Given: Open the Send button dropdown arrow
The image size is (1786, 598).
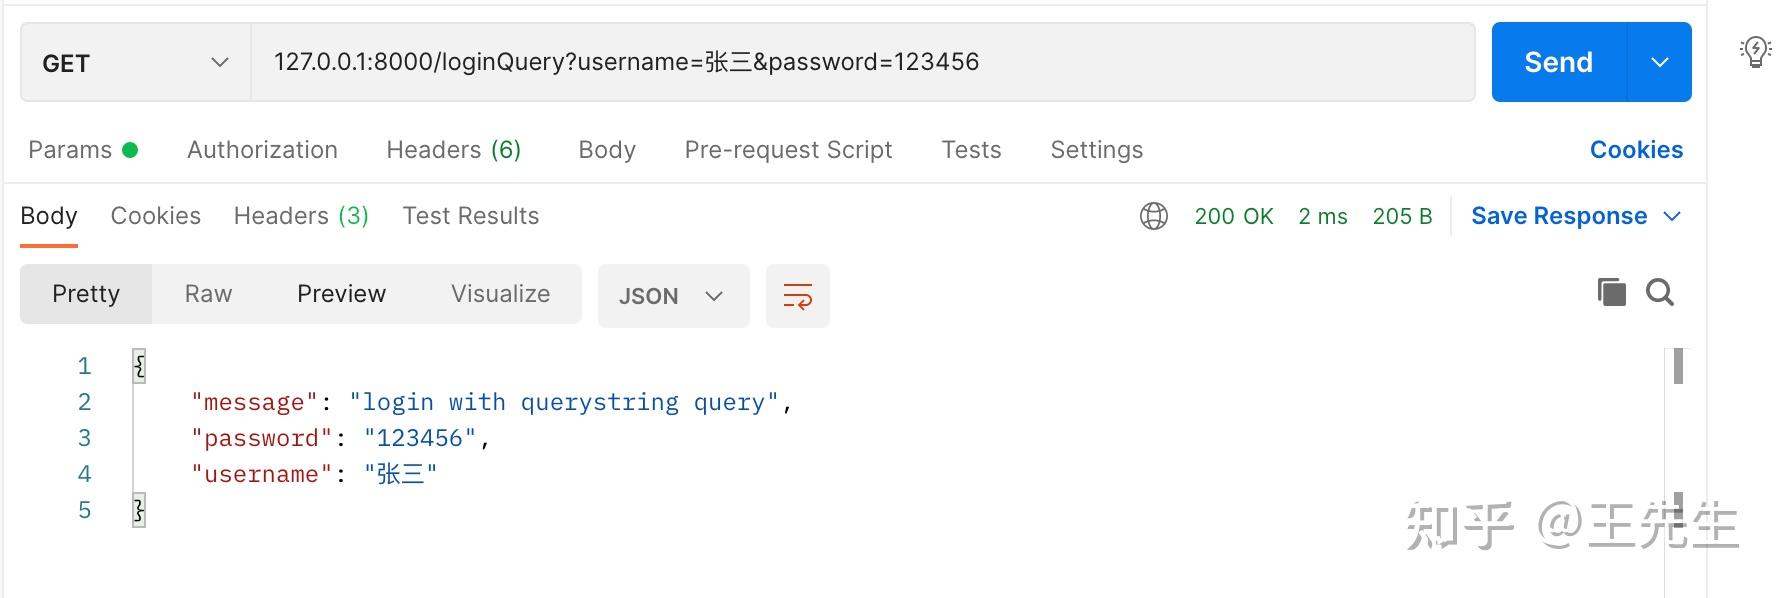Looking at the screenshot, I should 1659,62.
